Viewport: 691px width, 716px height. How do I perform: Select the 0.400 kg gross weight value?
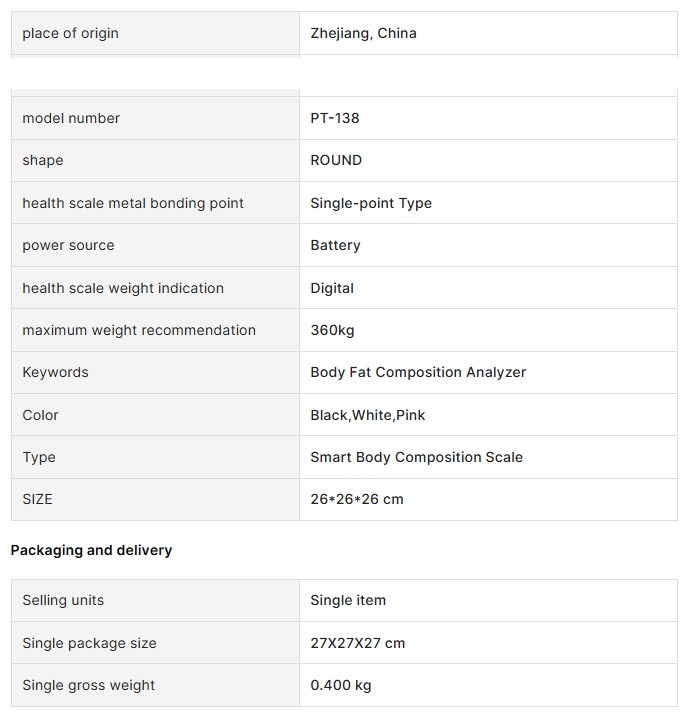(x=341, y=685)
